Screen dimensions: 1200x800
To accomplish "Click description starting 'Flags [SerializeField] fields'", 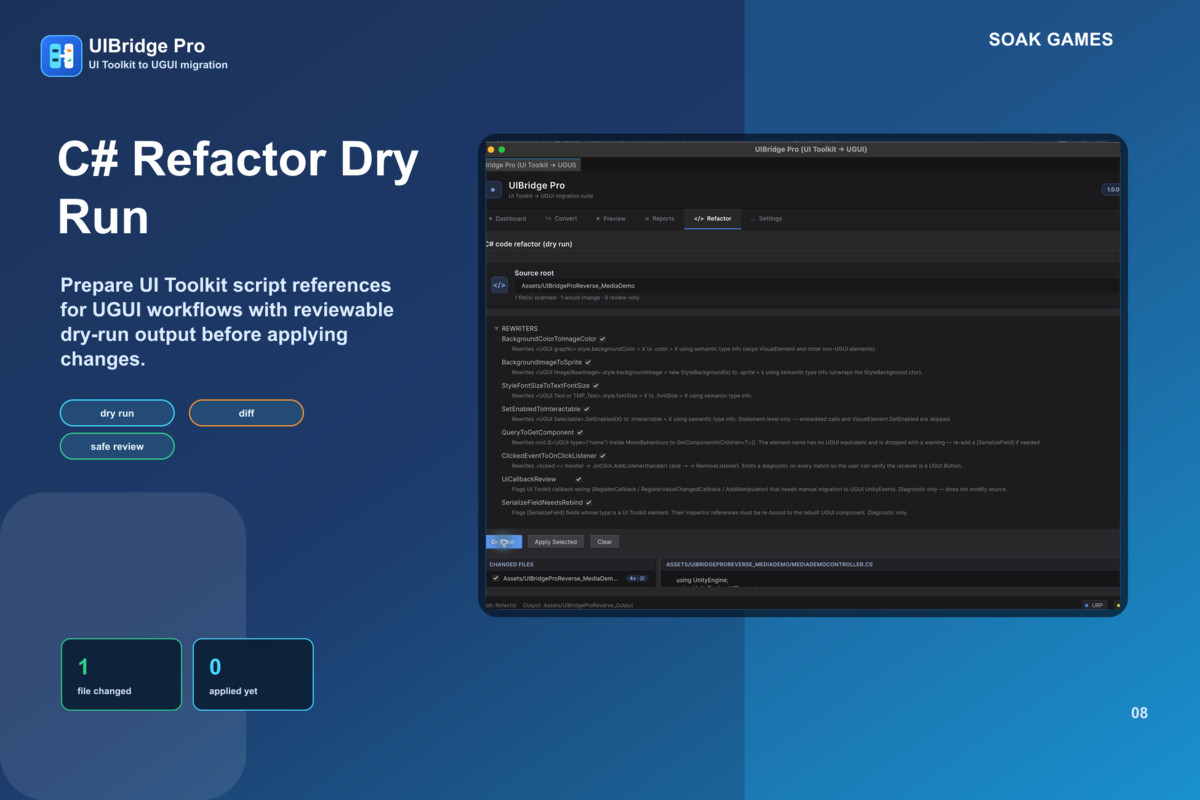I will point(709,512).
